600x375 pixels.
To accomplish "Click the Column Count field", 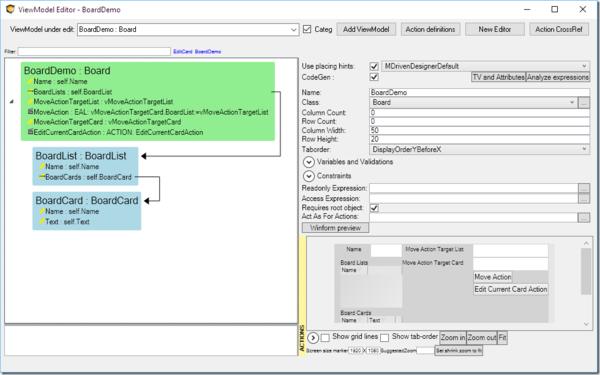I will point(479,112).
